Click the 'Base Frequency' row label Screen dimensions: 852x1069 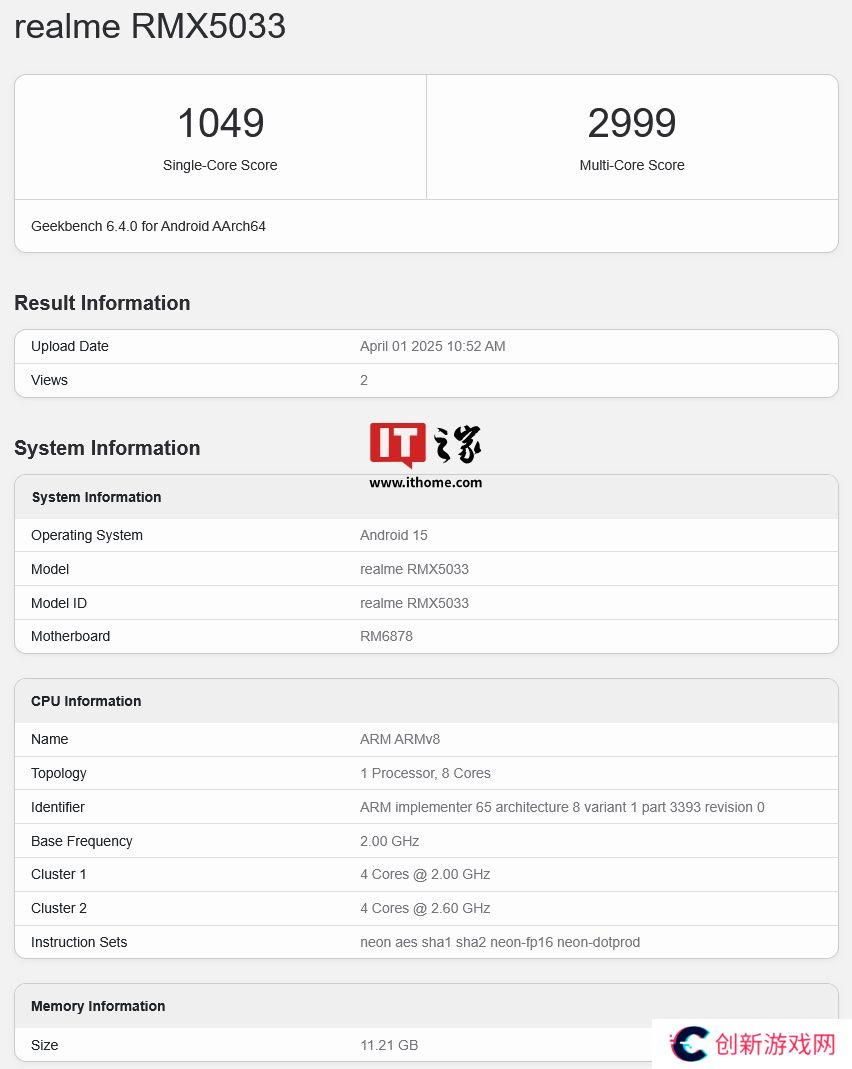pyautogui.click(x=81, y=841)
